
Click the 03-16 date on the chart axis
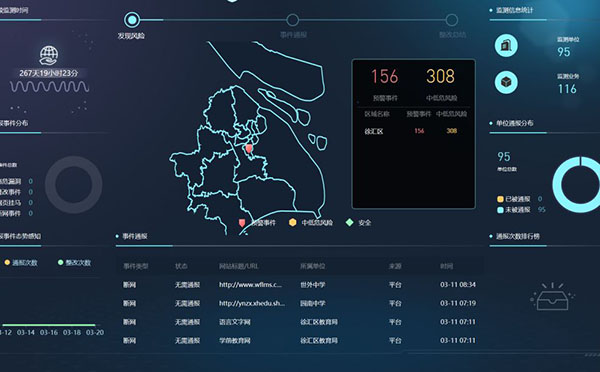[x=49, y=333]
